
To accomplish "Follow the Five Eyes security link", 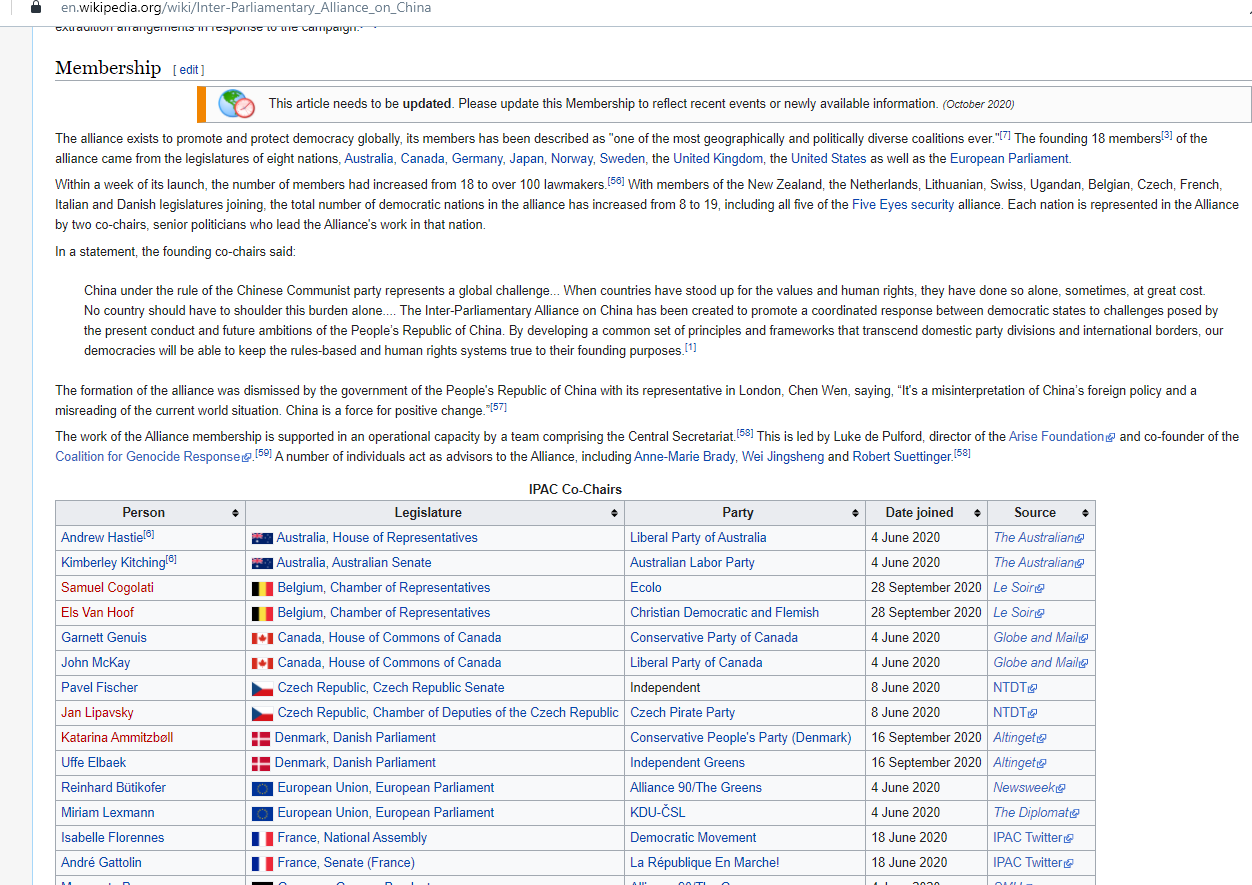I will (x=903, y=204).
